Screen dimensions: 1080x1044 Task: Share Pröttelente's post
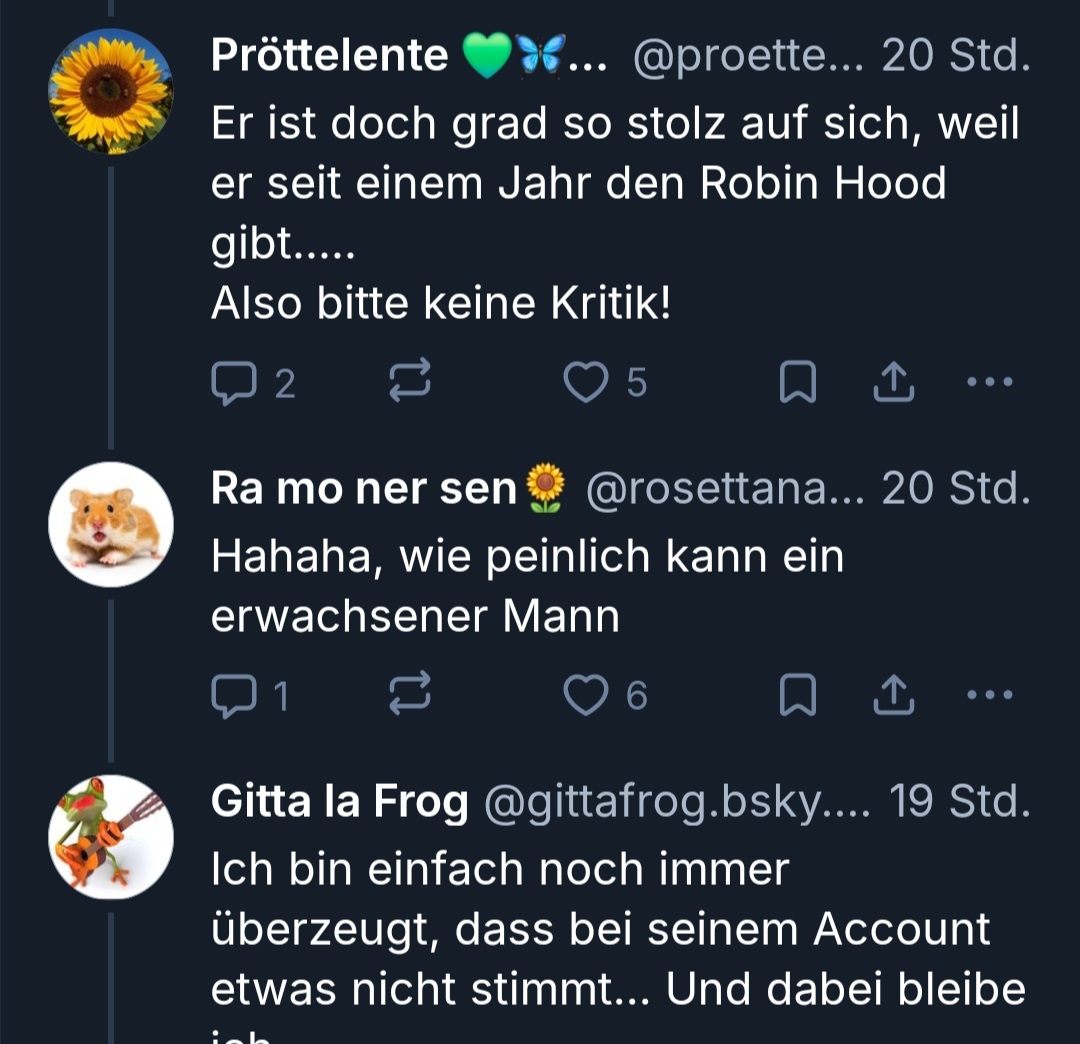(894, 382)
